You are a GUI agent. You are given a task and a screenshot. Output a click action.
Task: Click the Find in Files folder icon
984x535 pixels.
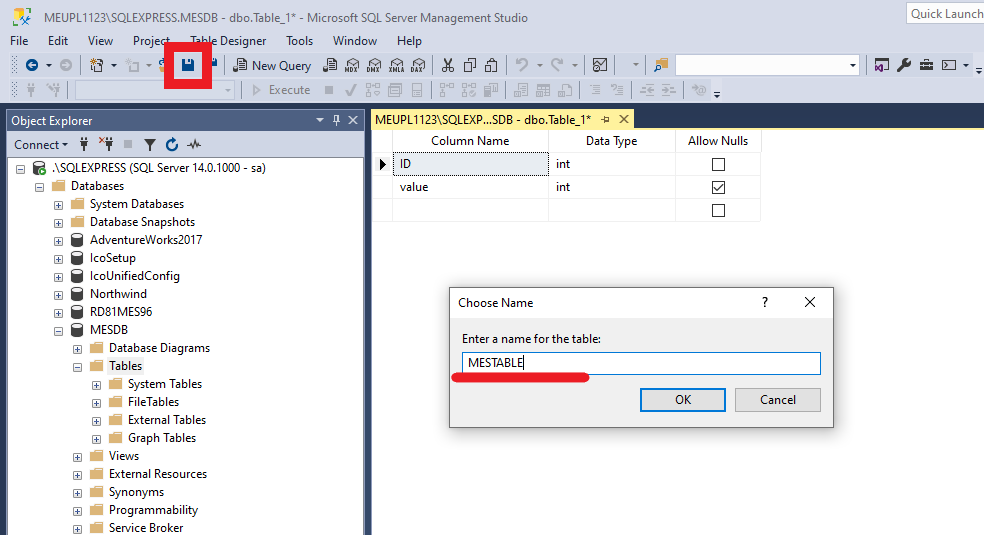pos(661,65)
